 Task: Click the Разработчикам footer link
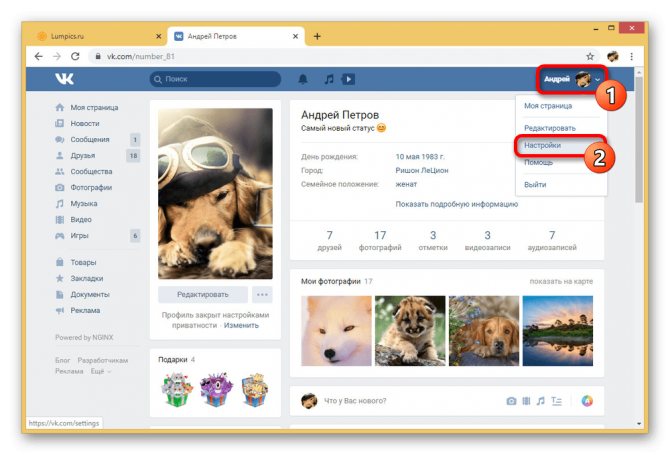pyautogui.click(x=103, y=361)
